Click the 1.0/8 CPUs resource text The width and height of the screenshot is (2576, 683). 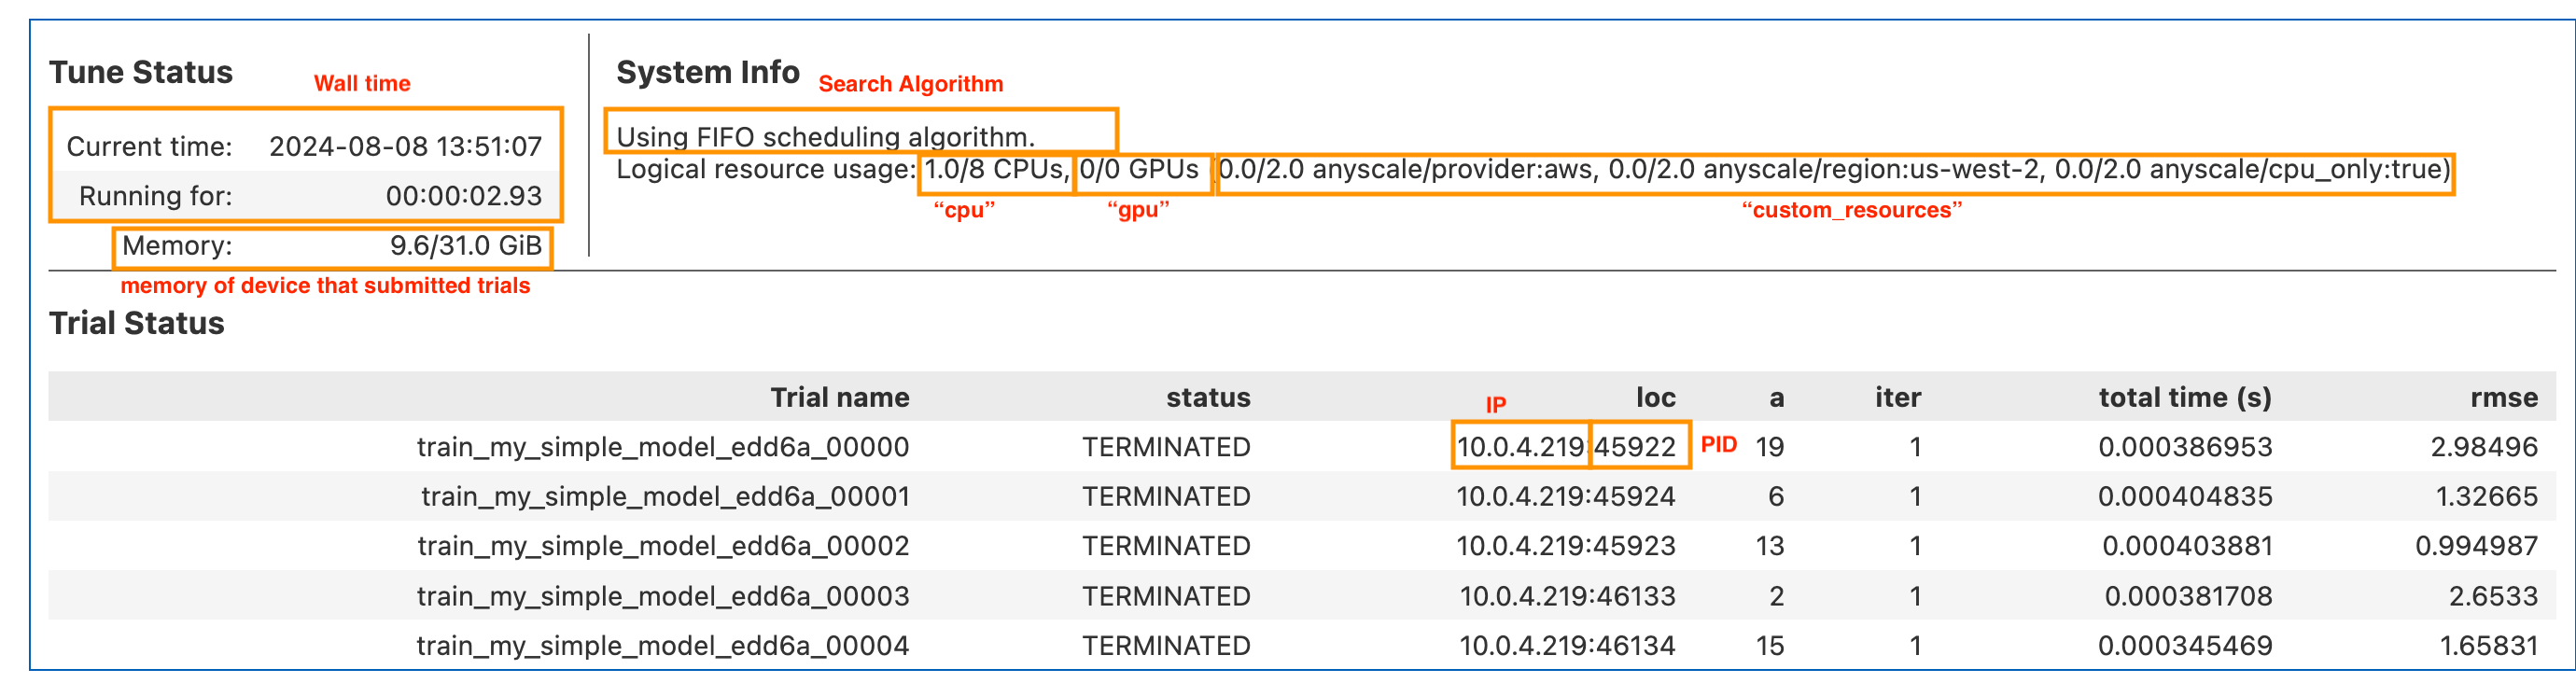pos(994,170)
